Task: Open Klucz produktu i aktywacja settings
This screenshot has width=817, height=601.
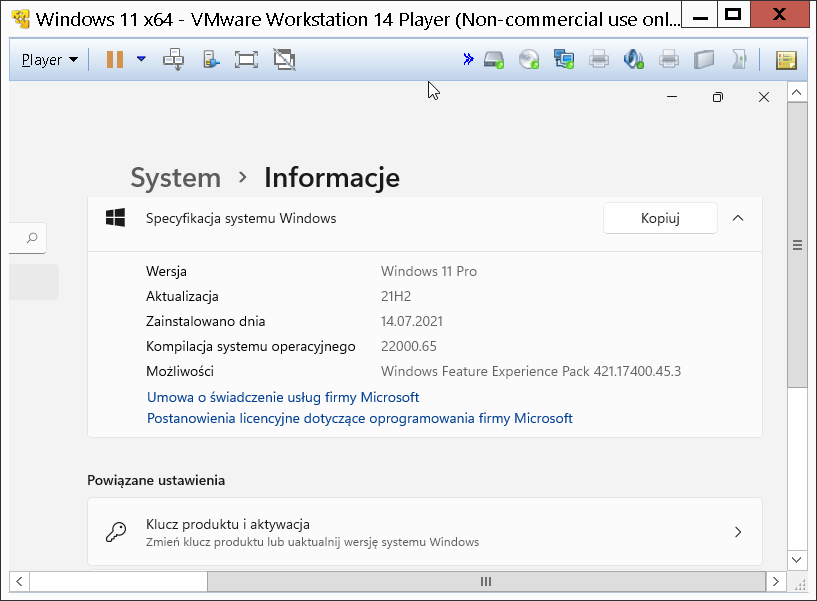Action: point(425,532)
